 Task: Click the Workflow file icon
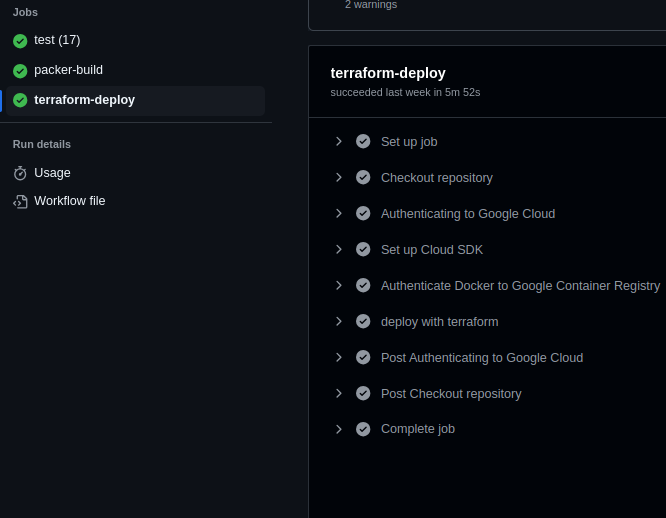[20, 201]
